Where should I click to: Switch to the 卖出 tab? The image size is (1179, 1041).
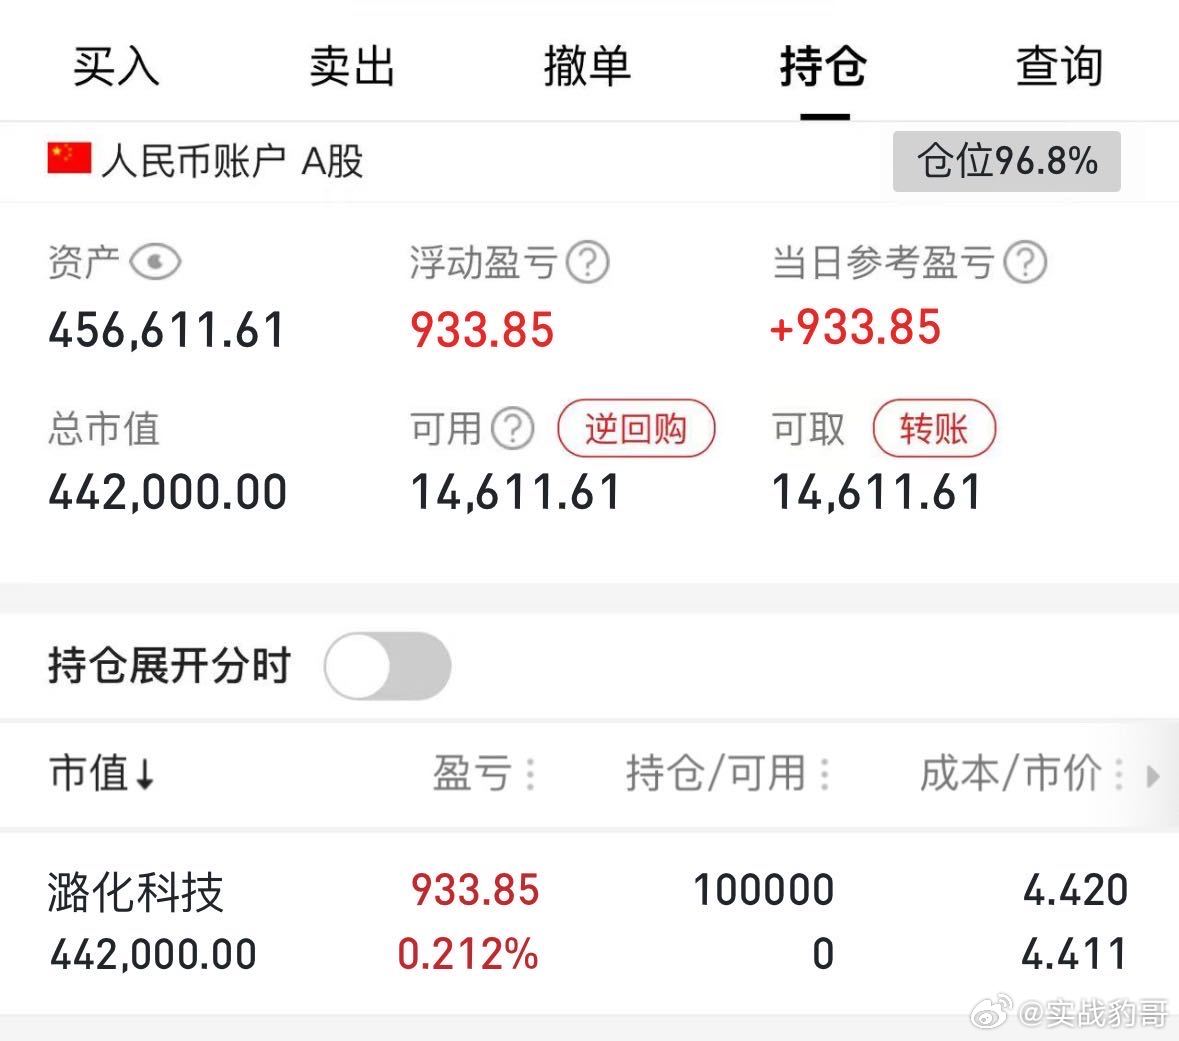point(352,68)
